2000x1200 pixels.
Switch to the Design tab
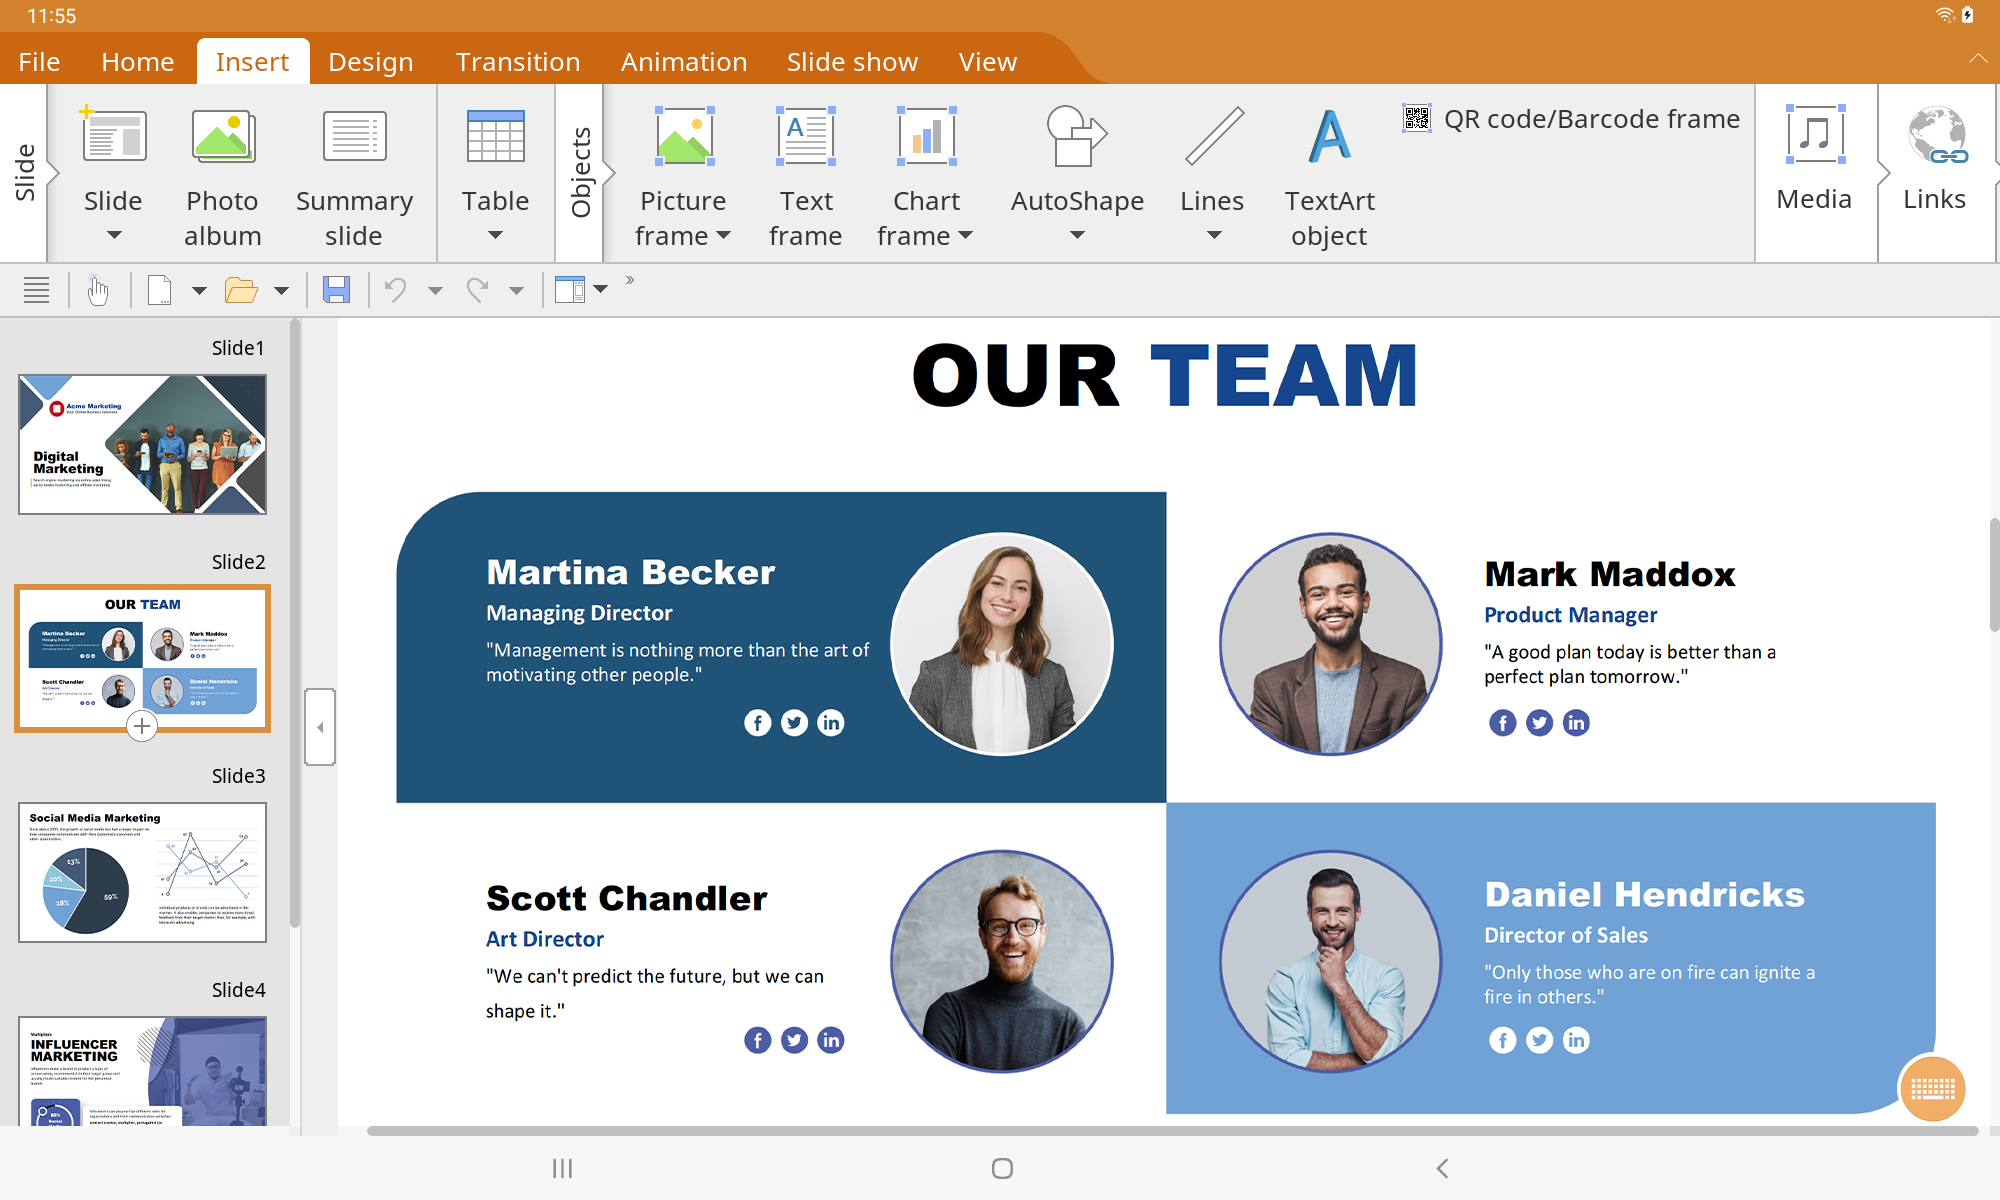(370, 62)
